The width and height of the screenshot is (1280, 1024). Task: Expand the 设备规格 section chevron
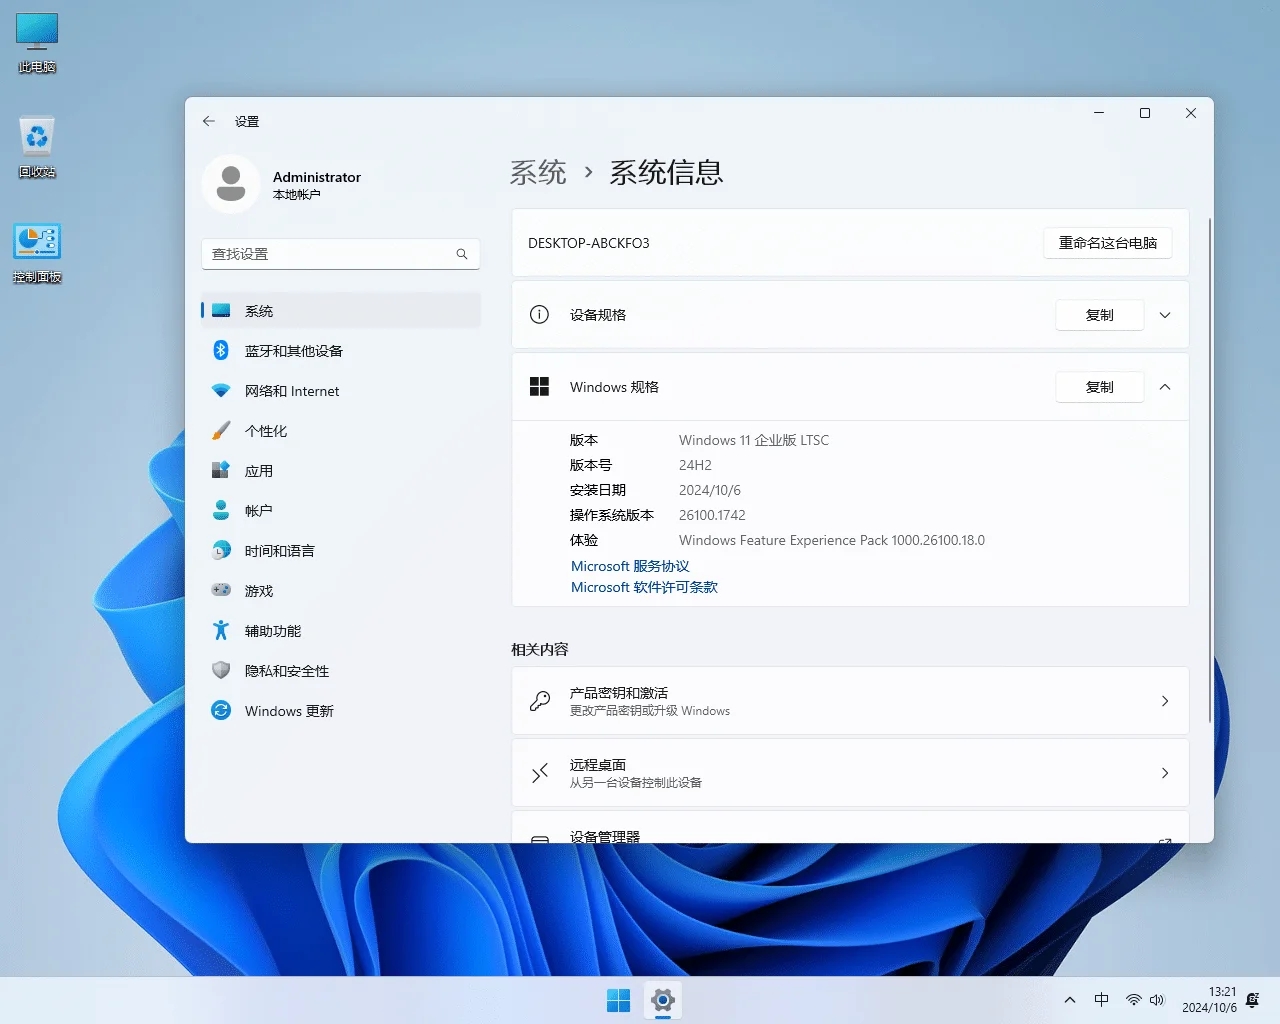coord(1165,315)
